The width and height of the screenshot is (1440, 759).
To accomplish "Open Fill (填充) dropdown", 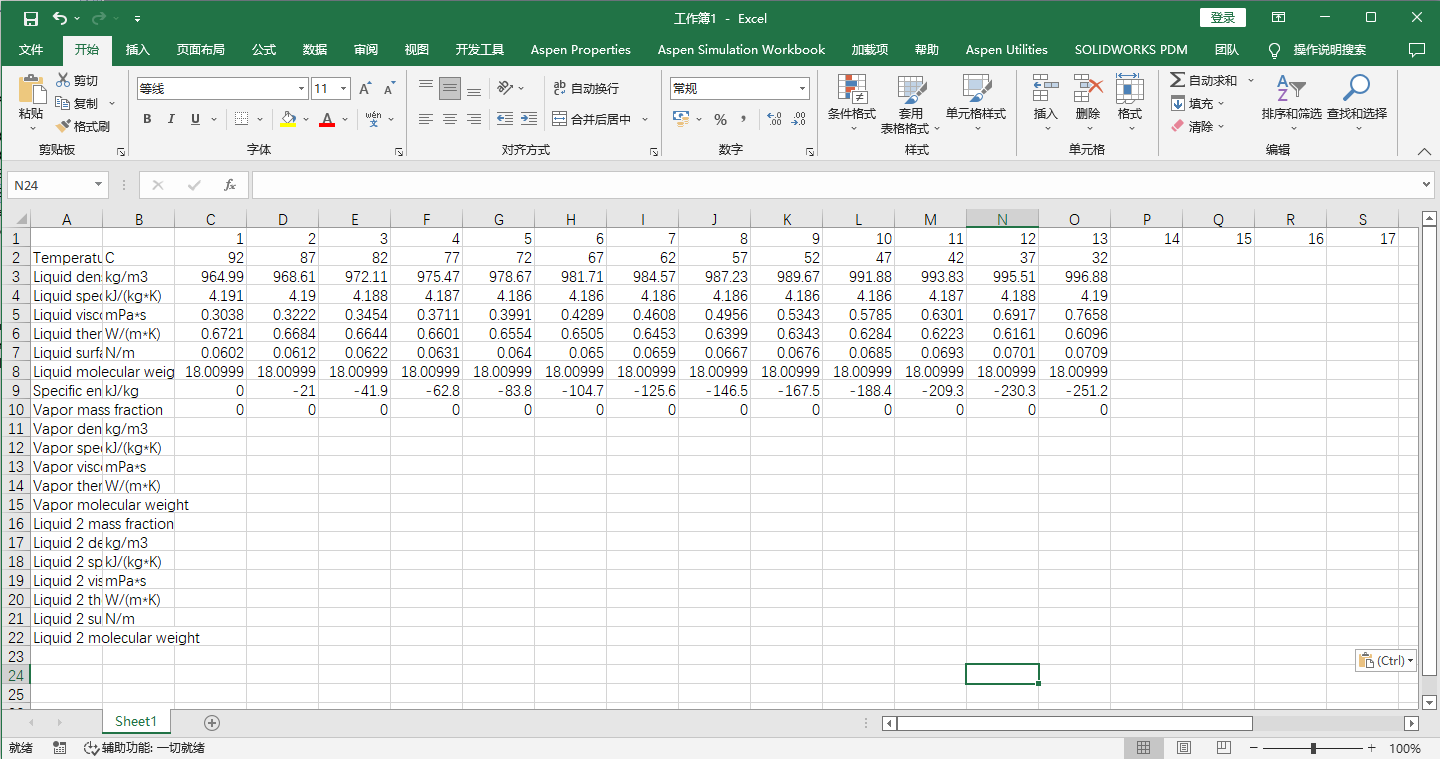I will click(1198, 103).
